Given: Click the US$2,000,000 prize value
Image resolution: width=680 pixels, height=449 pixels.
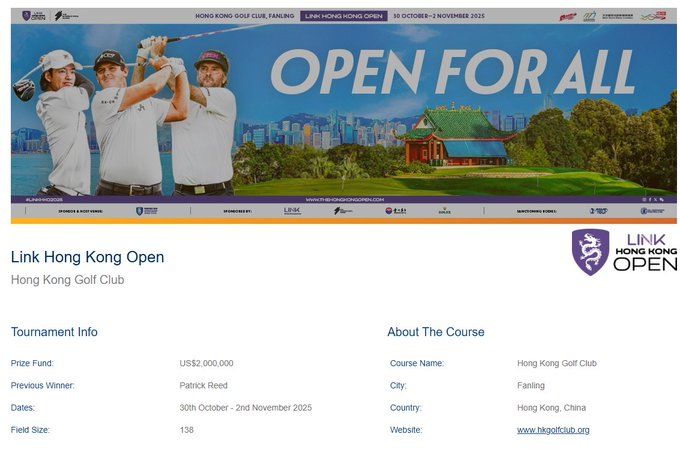Looking at the screenshot, I should click(206, 363).
